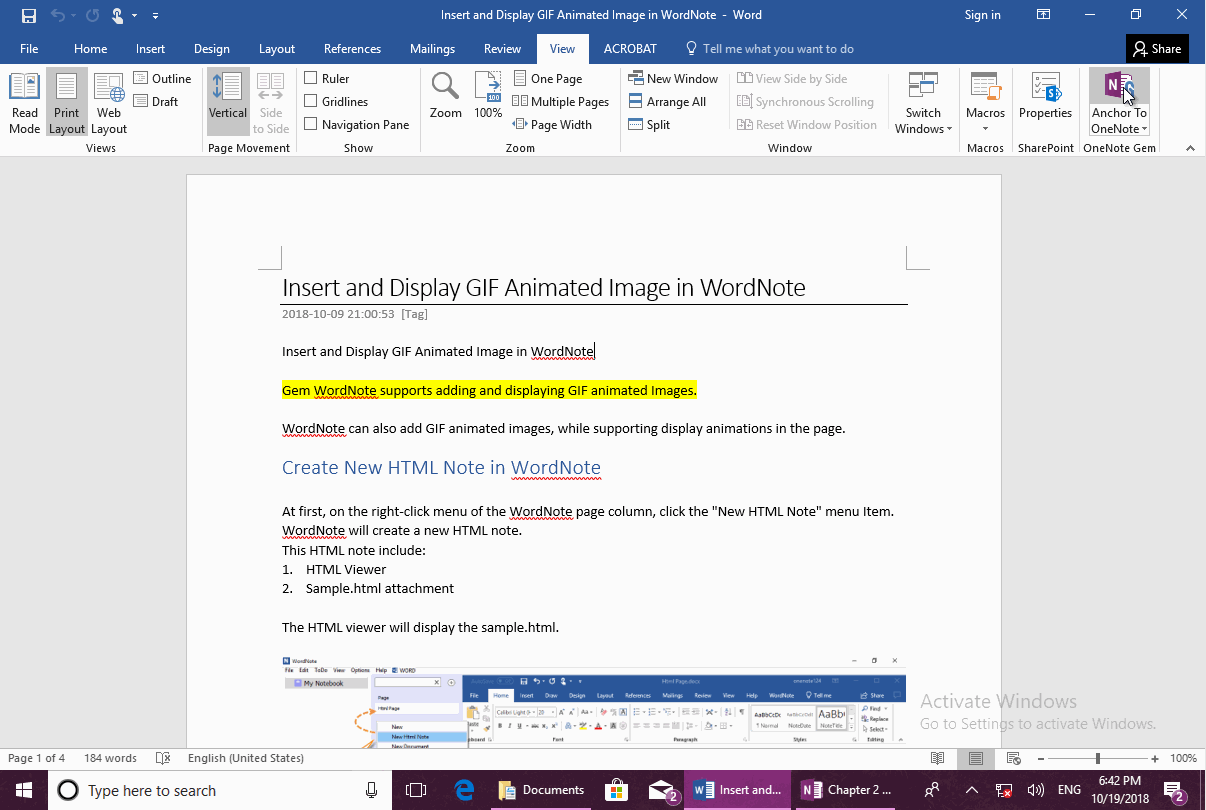Image resolution: width=1206 pixels, height=810 pixels.
Task: Fit document to Page Width
Action: [553, 125]
